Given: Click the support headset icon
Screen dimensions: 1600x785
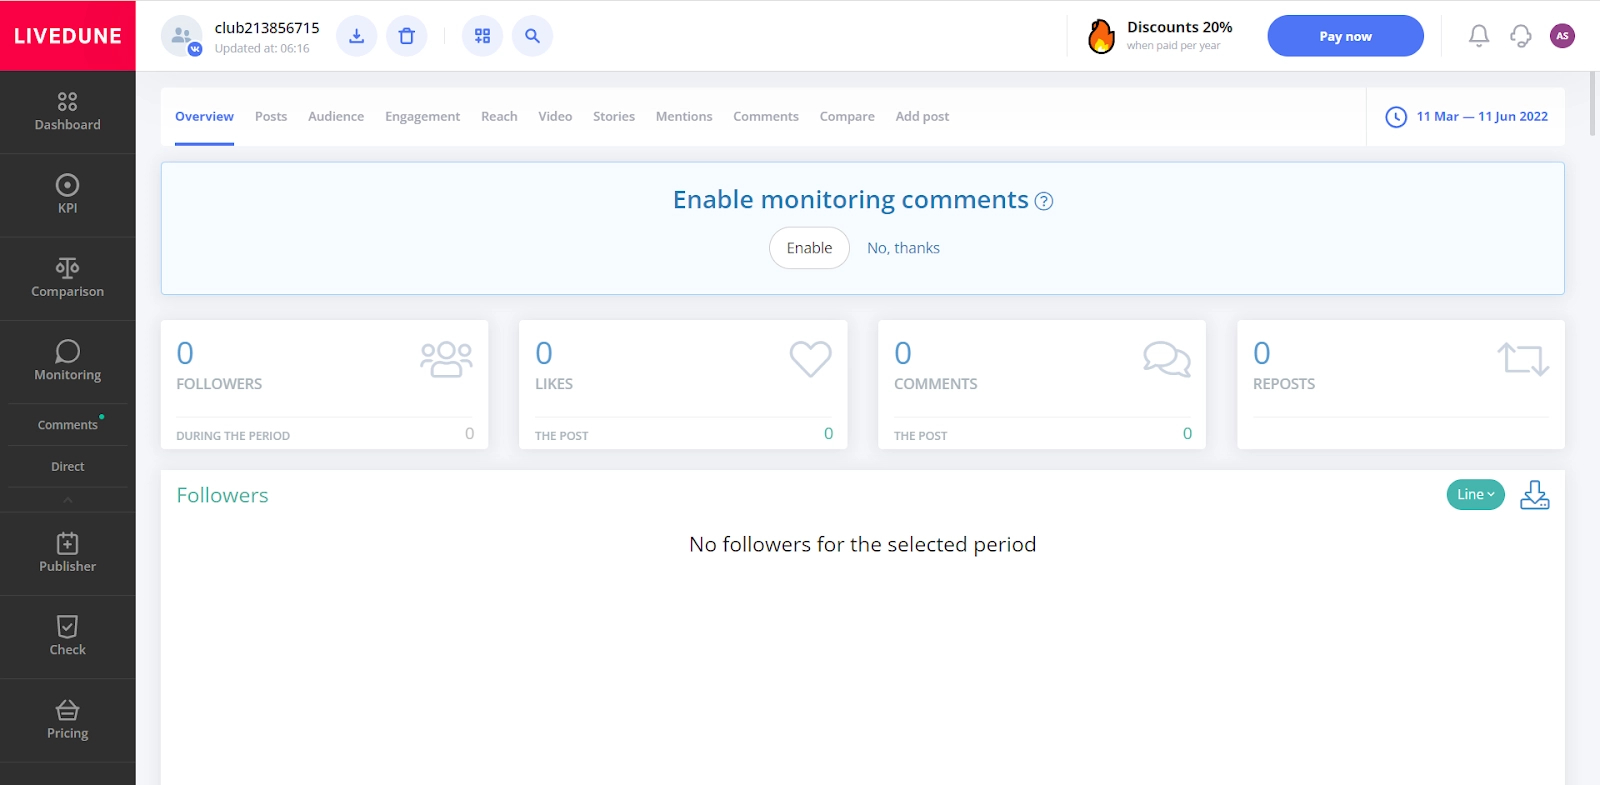Looking at the screenshot, I should [x=1520, y=36].
